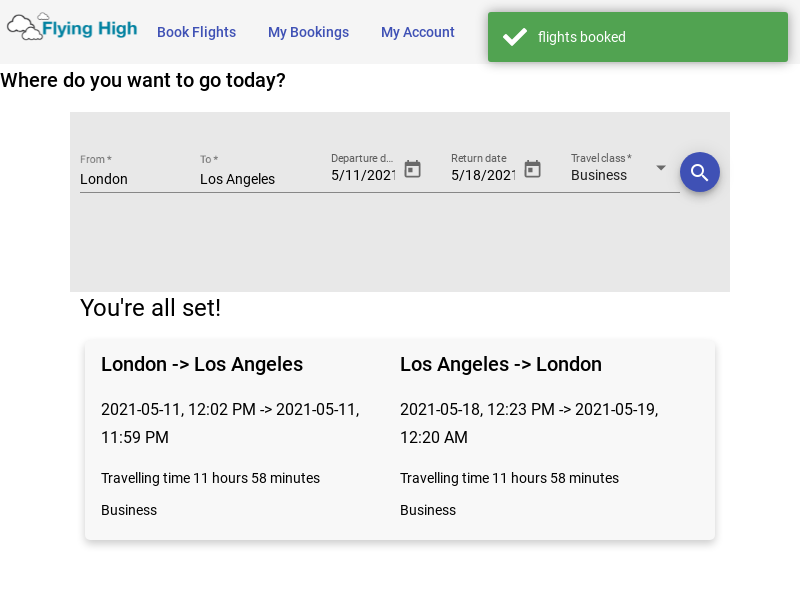Click the You're all set! heading
Viewport: 800px width, 600px height.
[x=151, y=308]
